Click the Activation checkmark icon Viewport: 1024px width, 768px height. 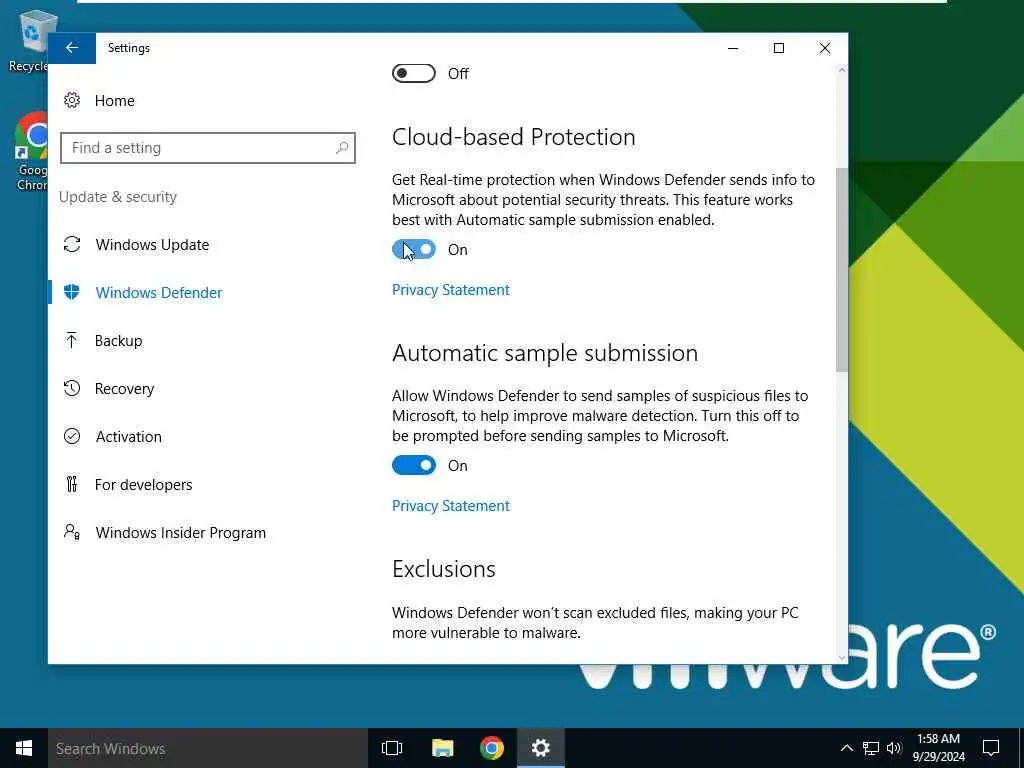coord(72,436)
